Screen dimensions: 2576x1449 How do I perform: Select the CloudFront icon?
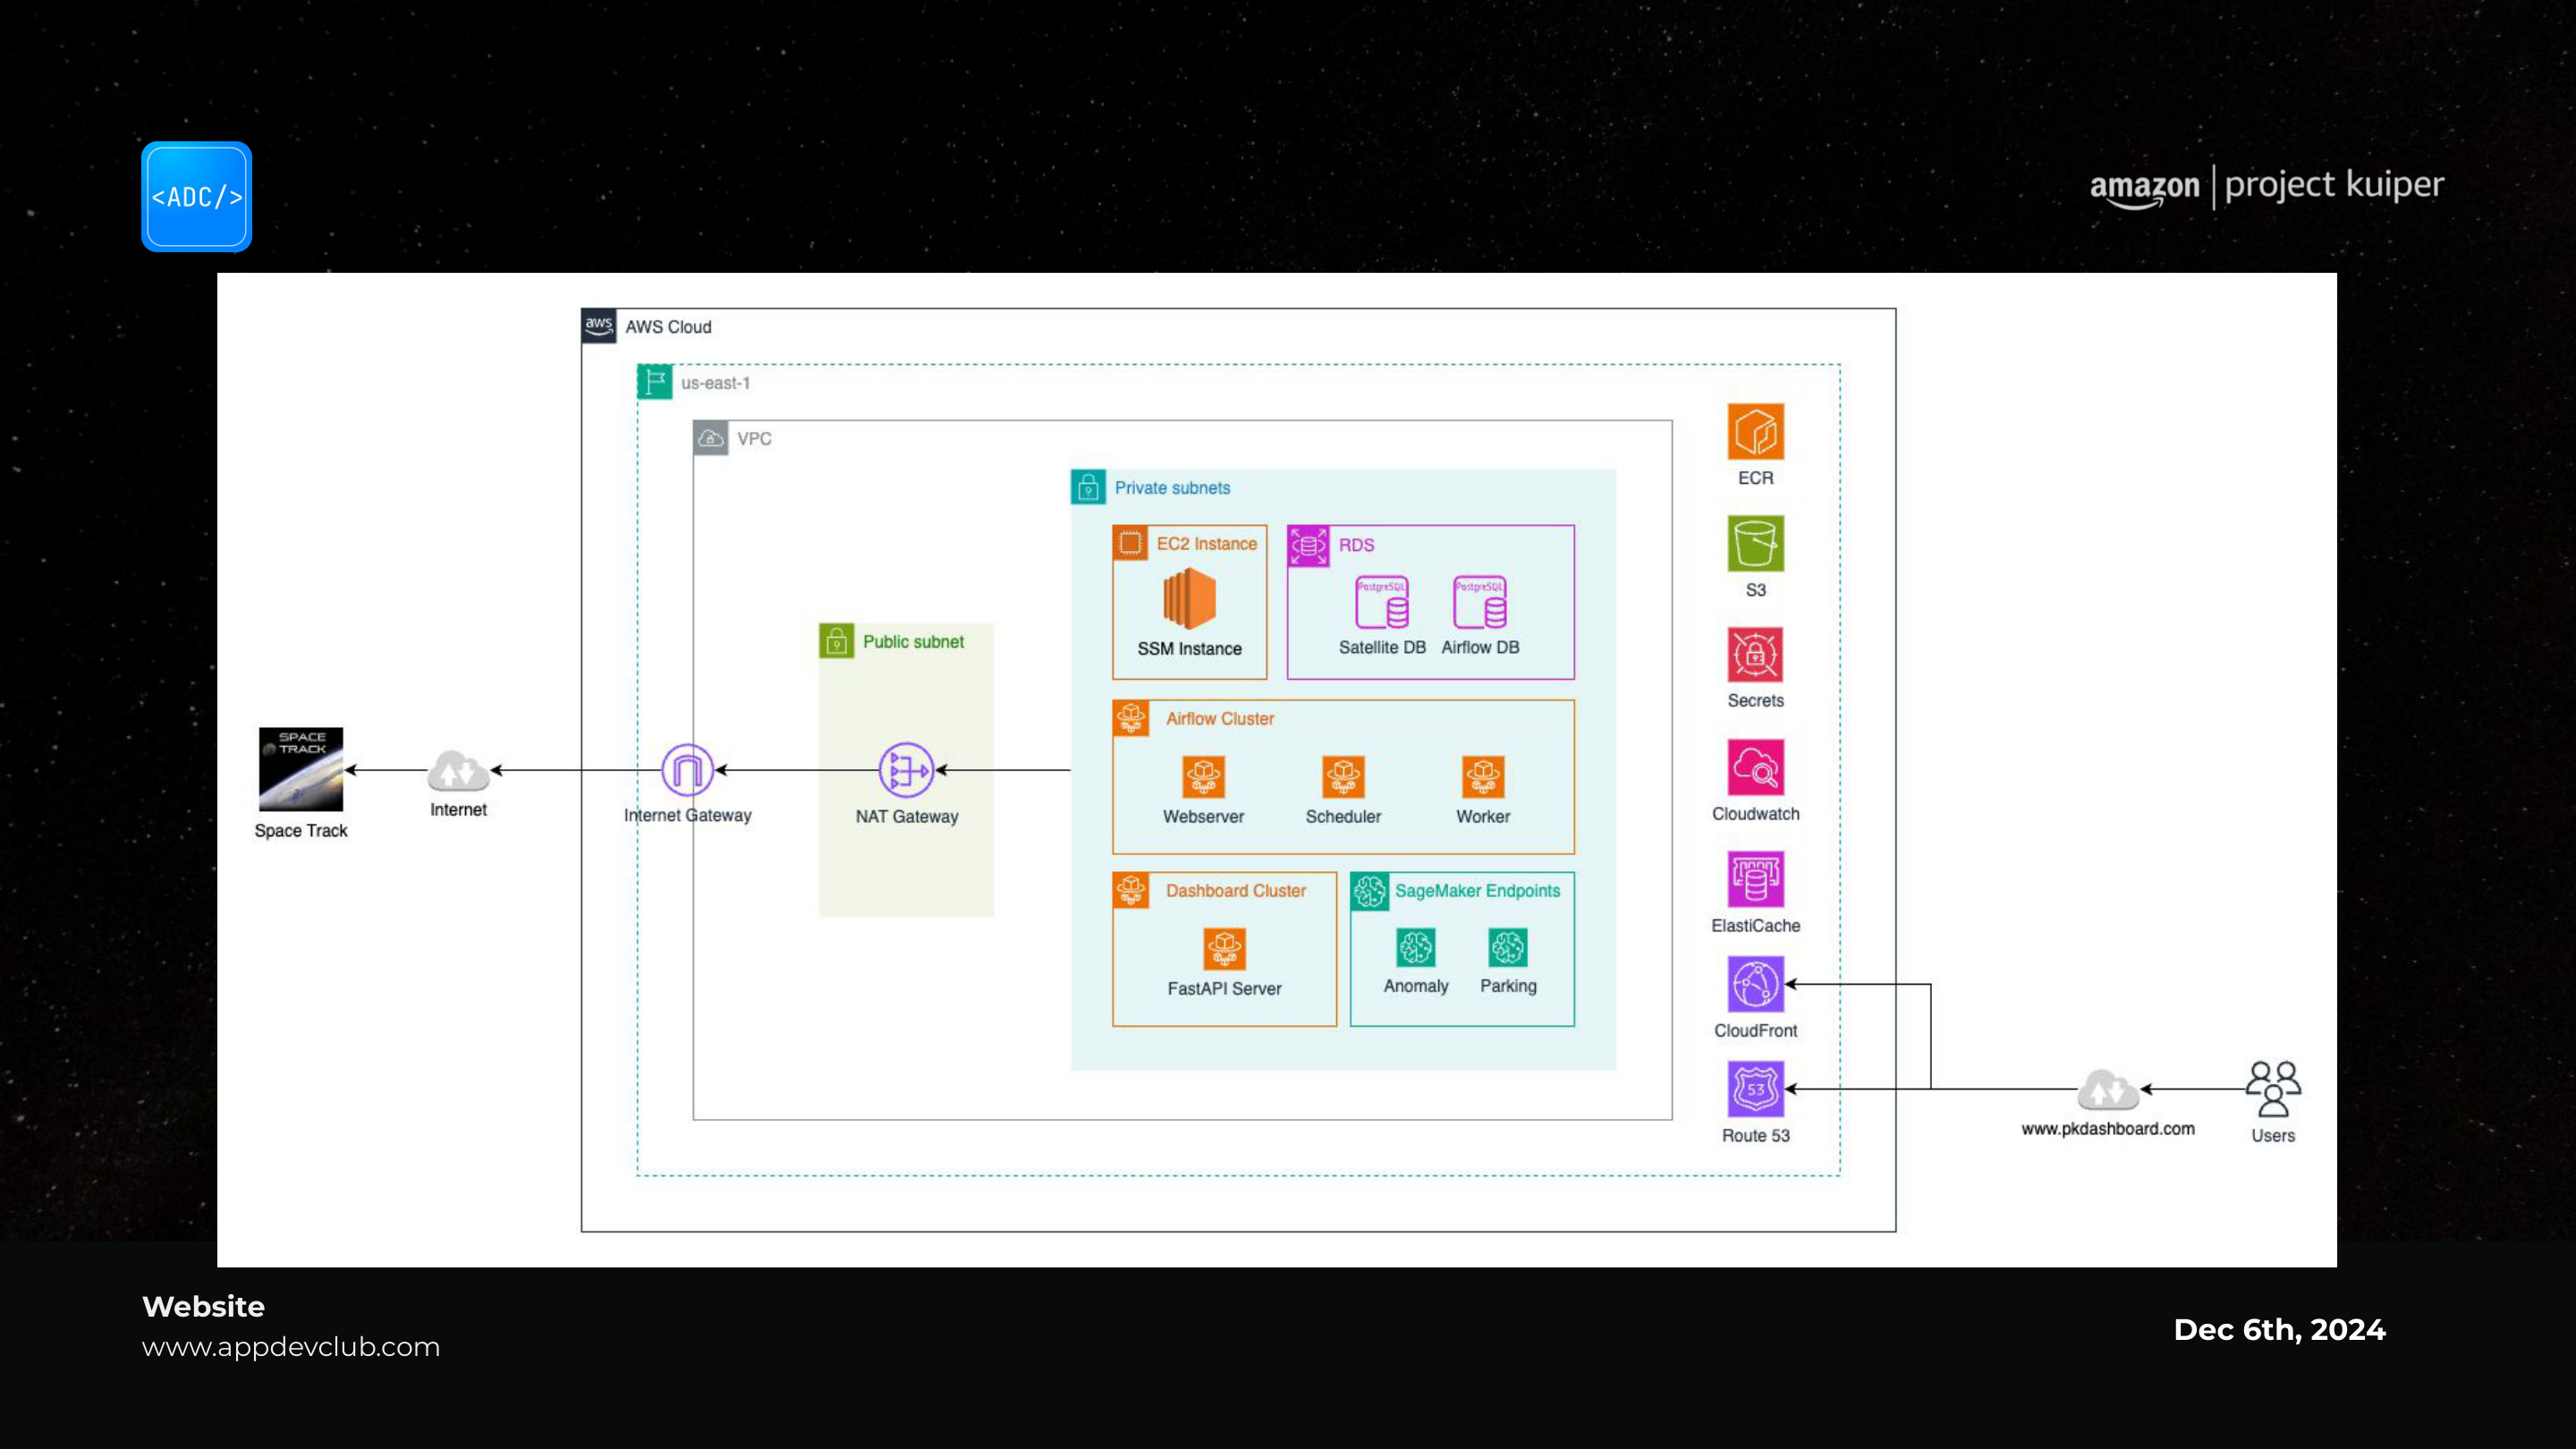click(x=1755, y=984)
